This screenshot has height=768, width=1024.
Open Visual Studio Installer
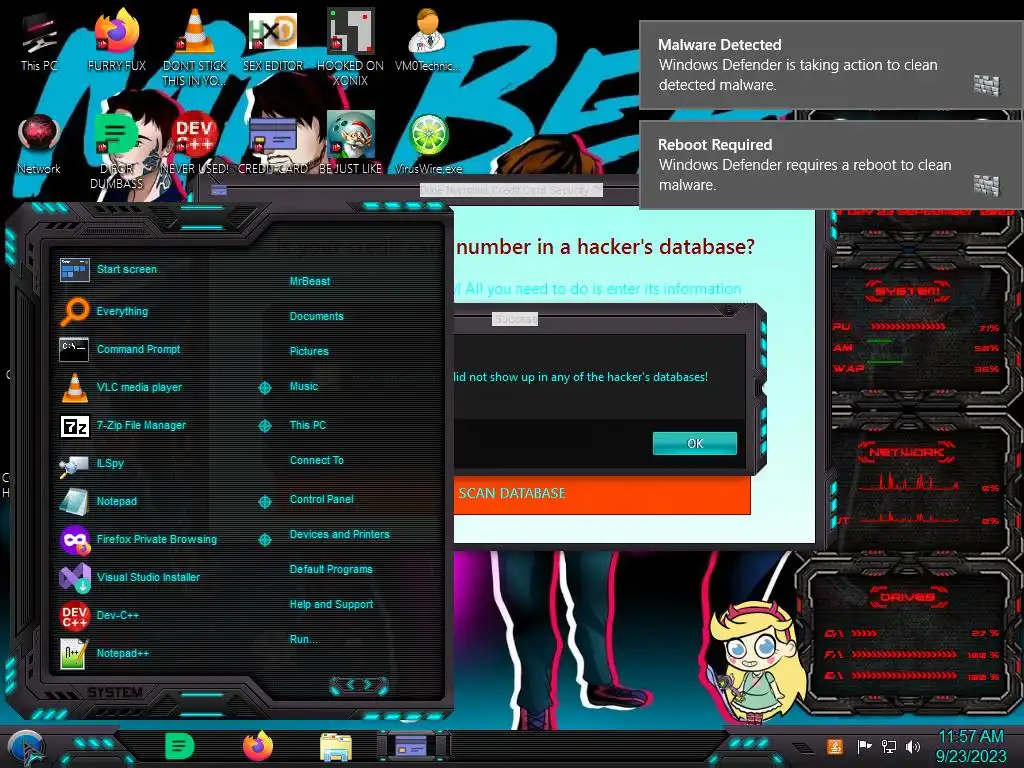coord(131,577)
